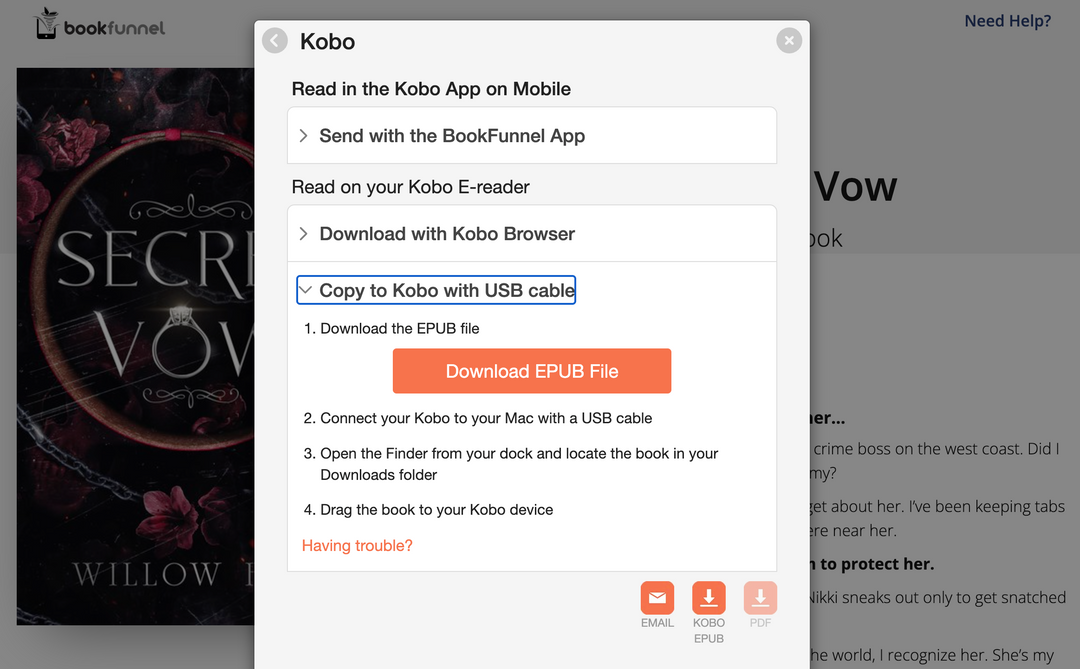The width and height of the screenshot is (1080, 669).
Task: Close the Kobo dialog with the X icon
Action: [x=789, y=41]
